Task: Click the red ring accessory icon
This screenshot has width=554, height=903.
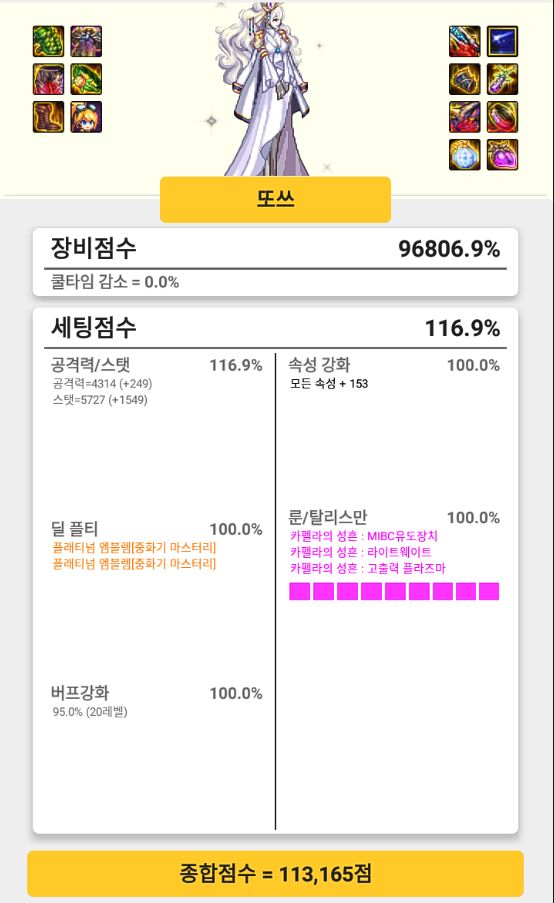Action: point(503,117)
